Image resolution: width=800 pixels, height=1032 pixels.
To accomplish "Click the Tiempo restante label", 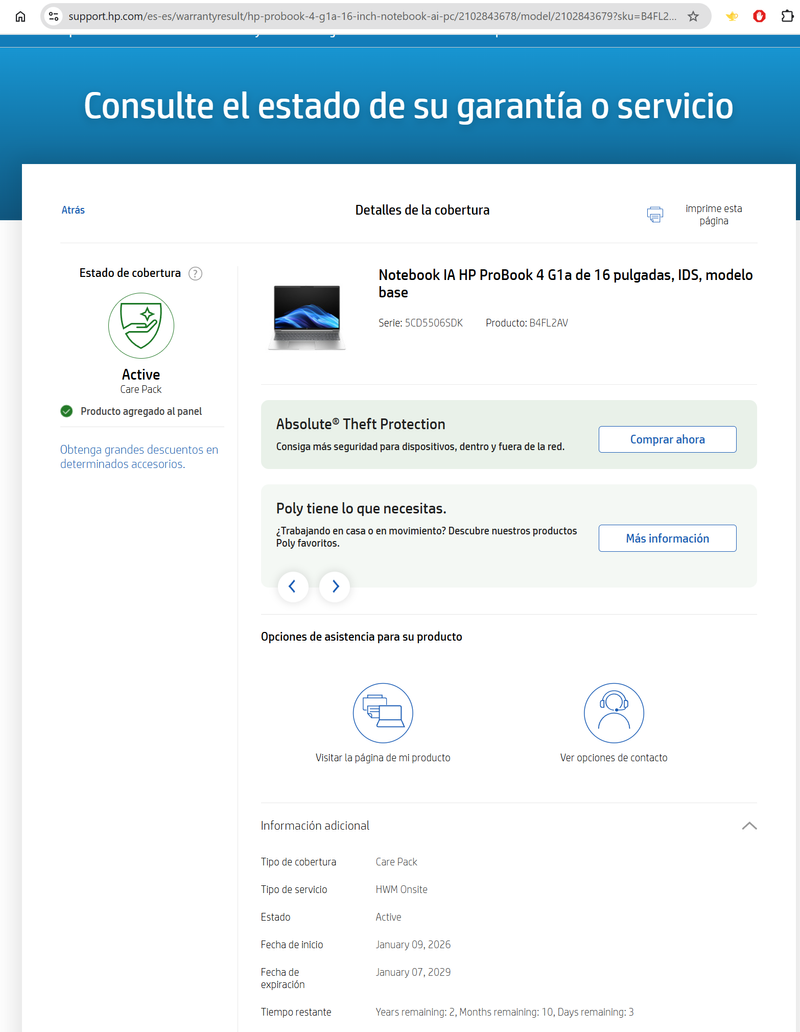I will tap(295, 1012).
